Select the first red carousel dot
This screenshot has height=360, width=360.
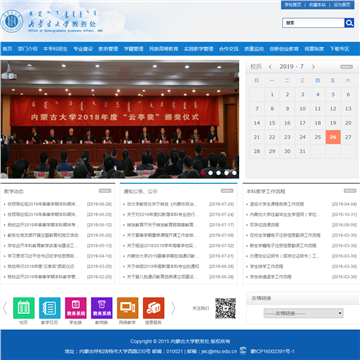[x=203, y=173]
